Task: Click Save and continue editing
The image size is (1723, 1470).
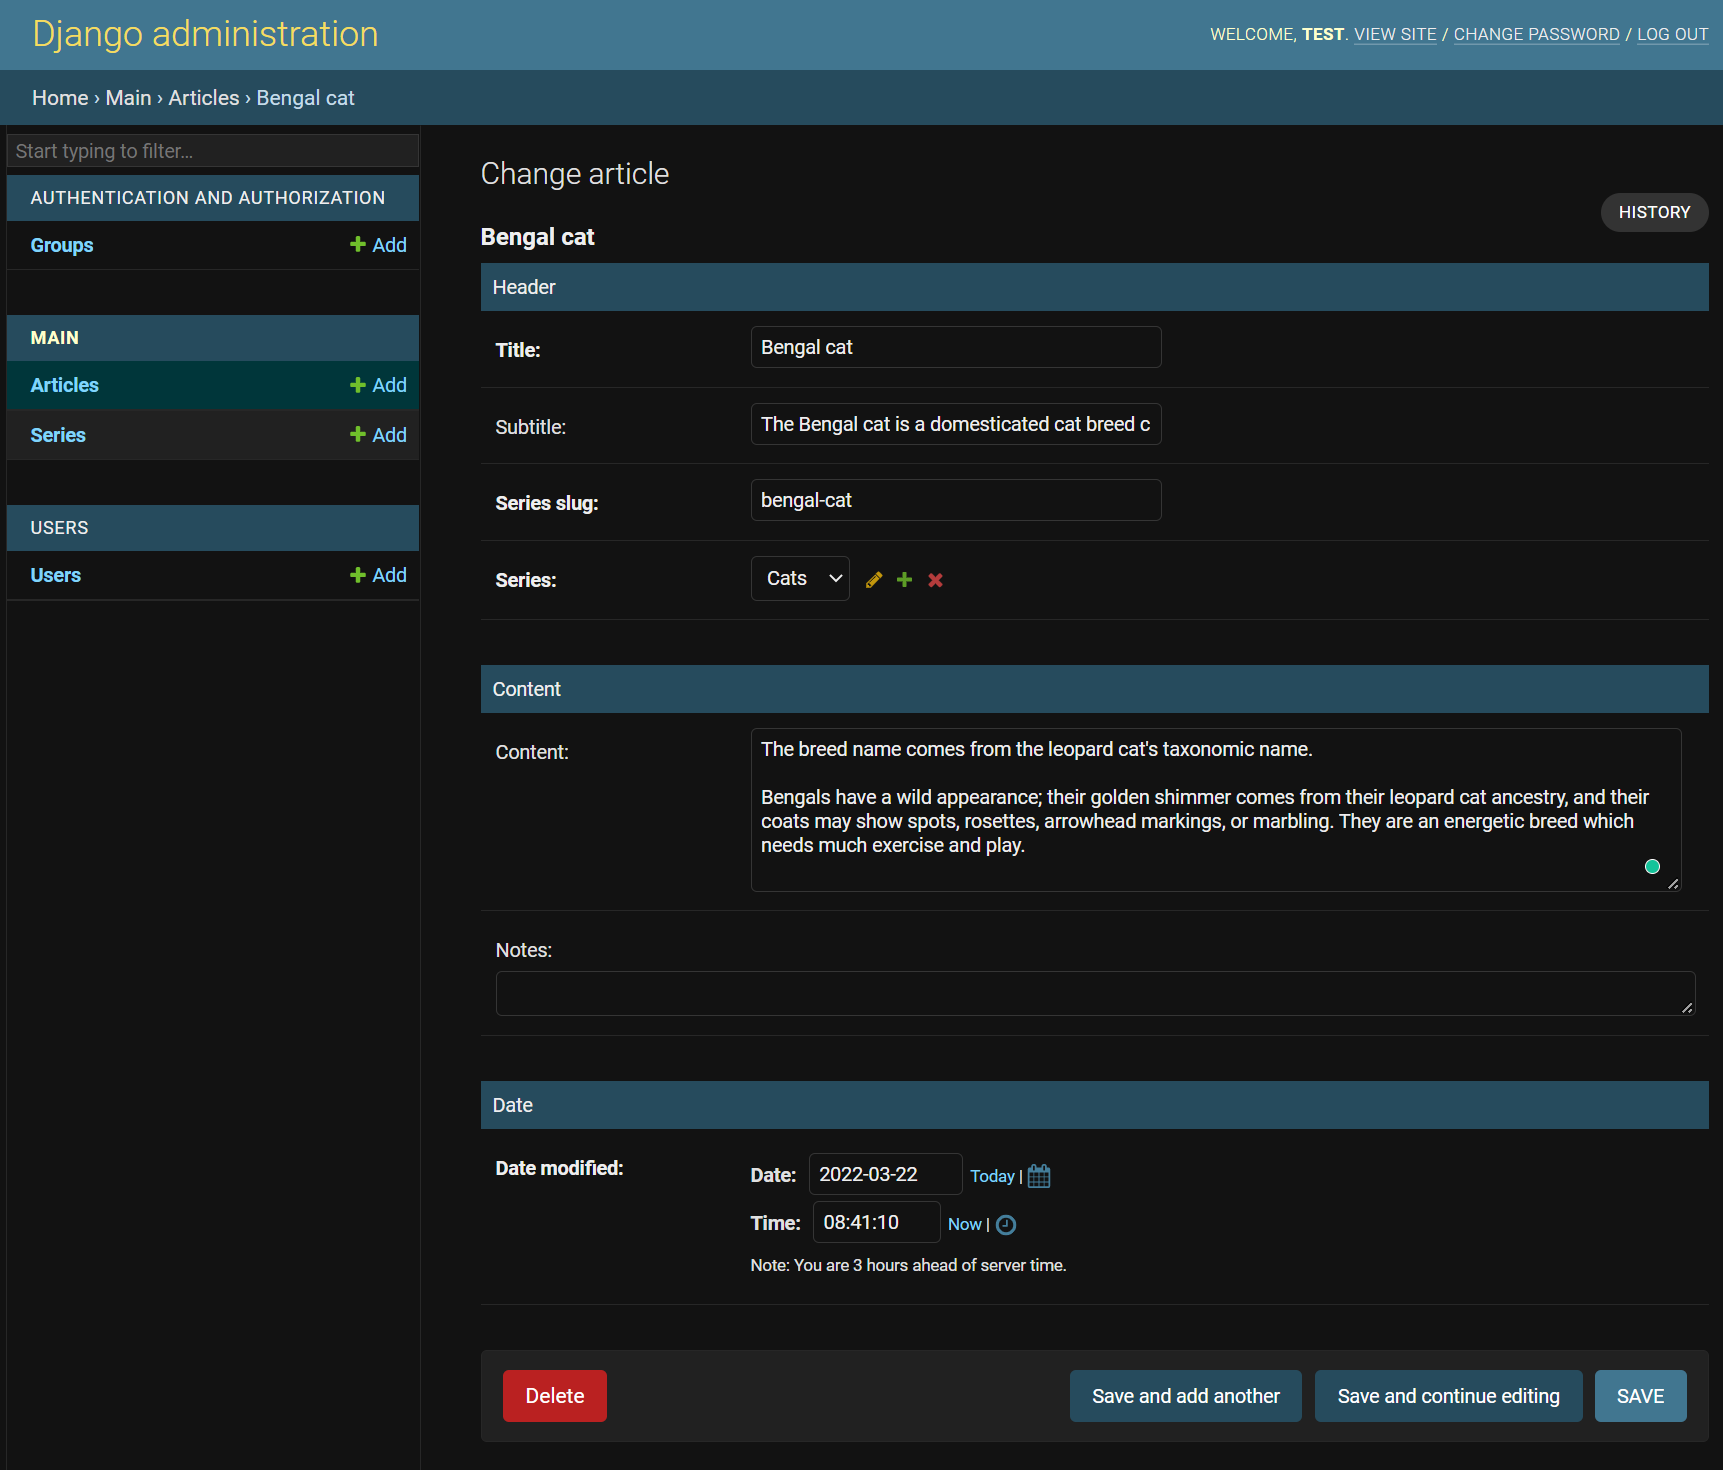Action: 1448,1396
